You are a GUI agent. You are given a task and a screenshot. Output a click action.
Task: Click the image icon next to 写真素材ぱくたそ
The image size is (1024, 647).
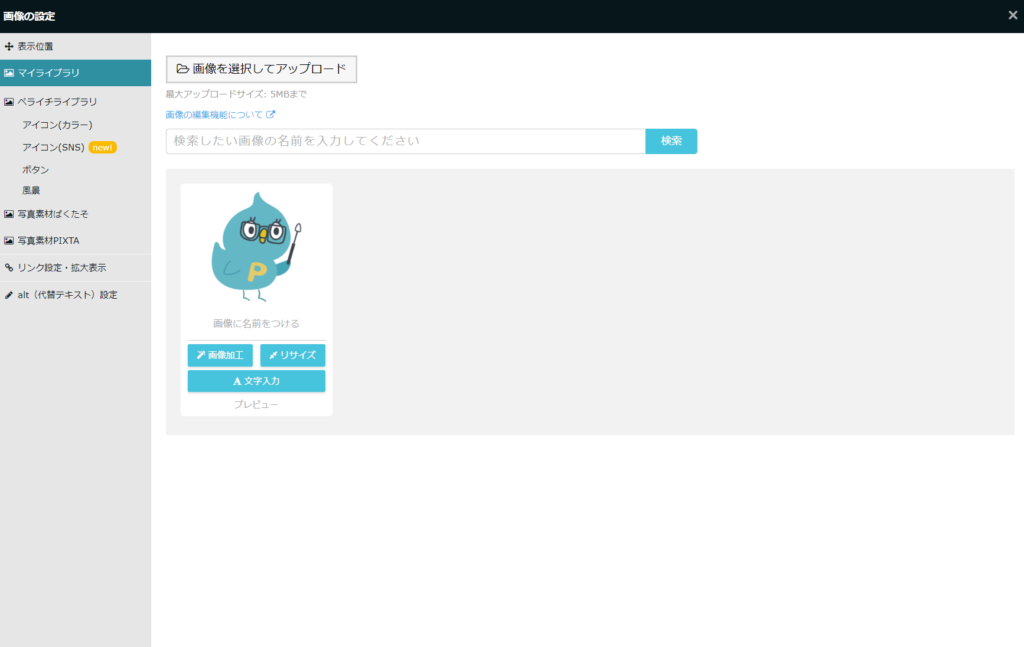(9, 214)
